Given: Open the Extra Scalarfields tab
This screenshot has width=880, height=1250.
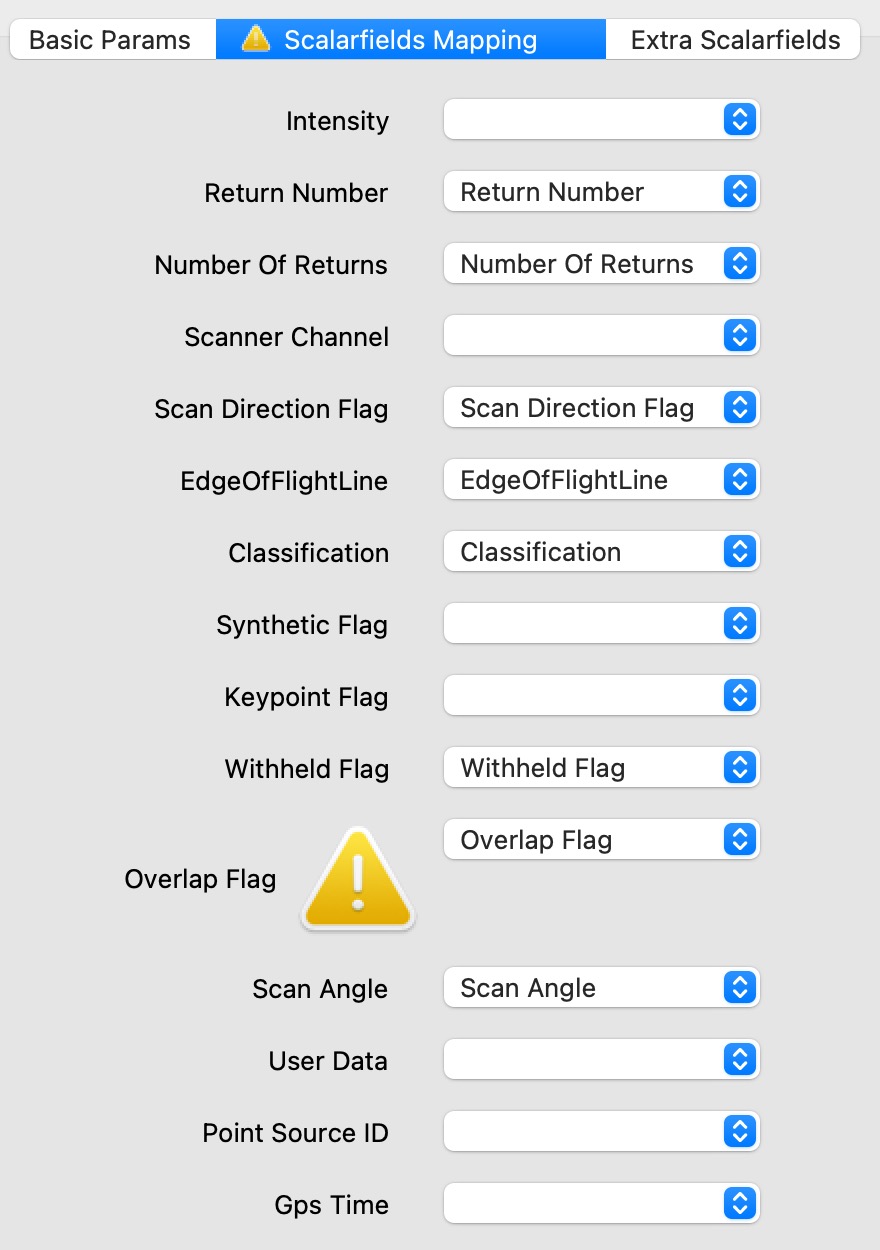Looking at the screenshot, I should point(734,40).
